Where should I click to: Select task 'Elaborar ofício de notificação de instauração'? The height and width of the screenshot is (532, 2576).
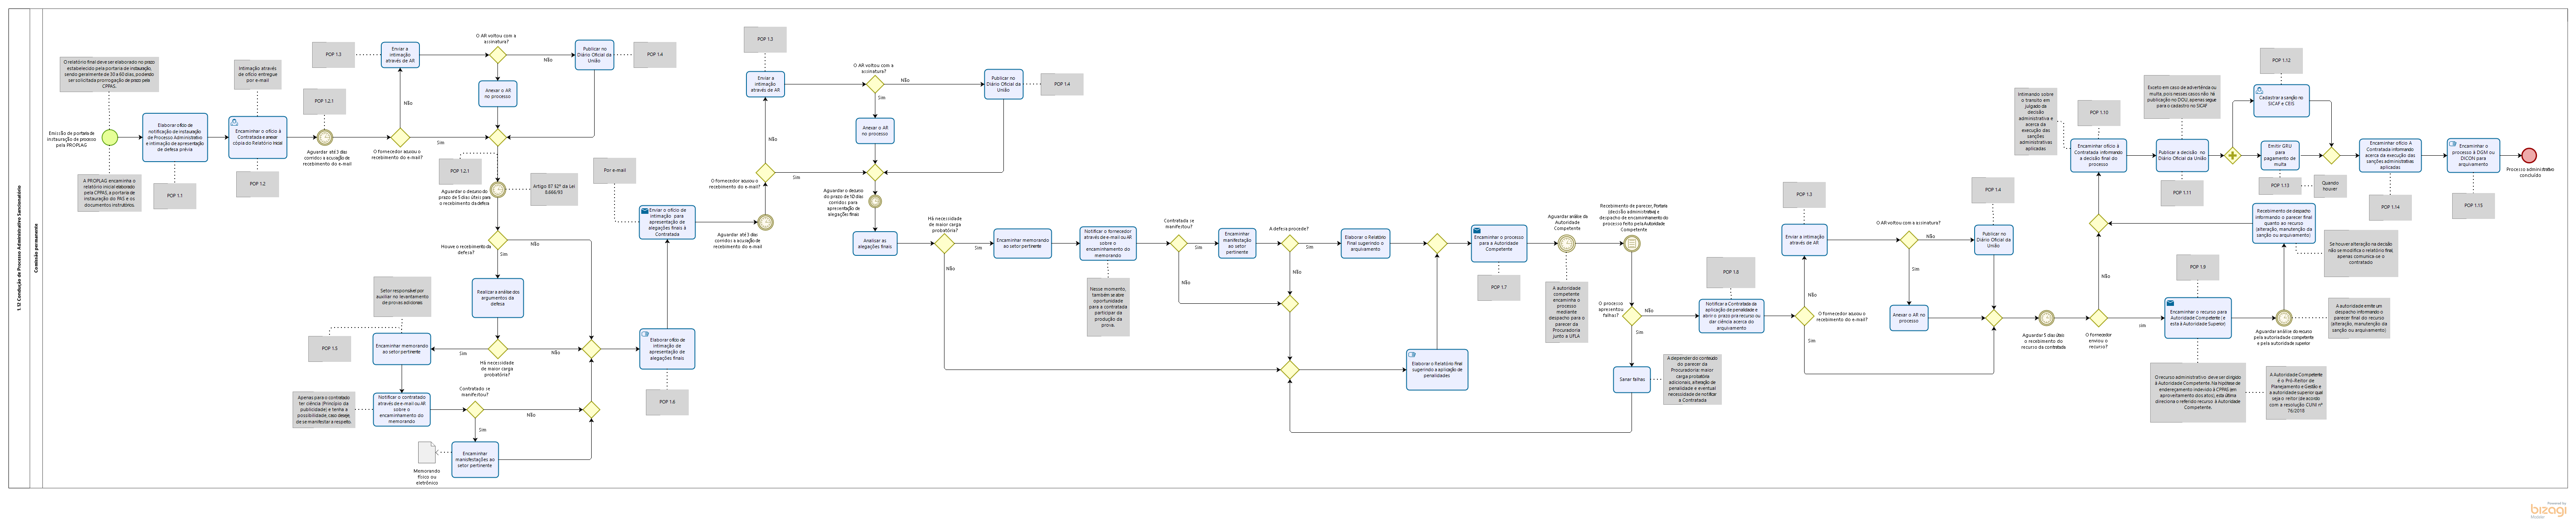point(175,137)
